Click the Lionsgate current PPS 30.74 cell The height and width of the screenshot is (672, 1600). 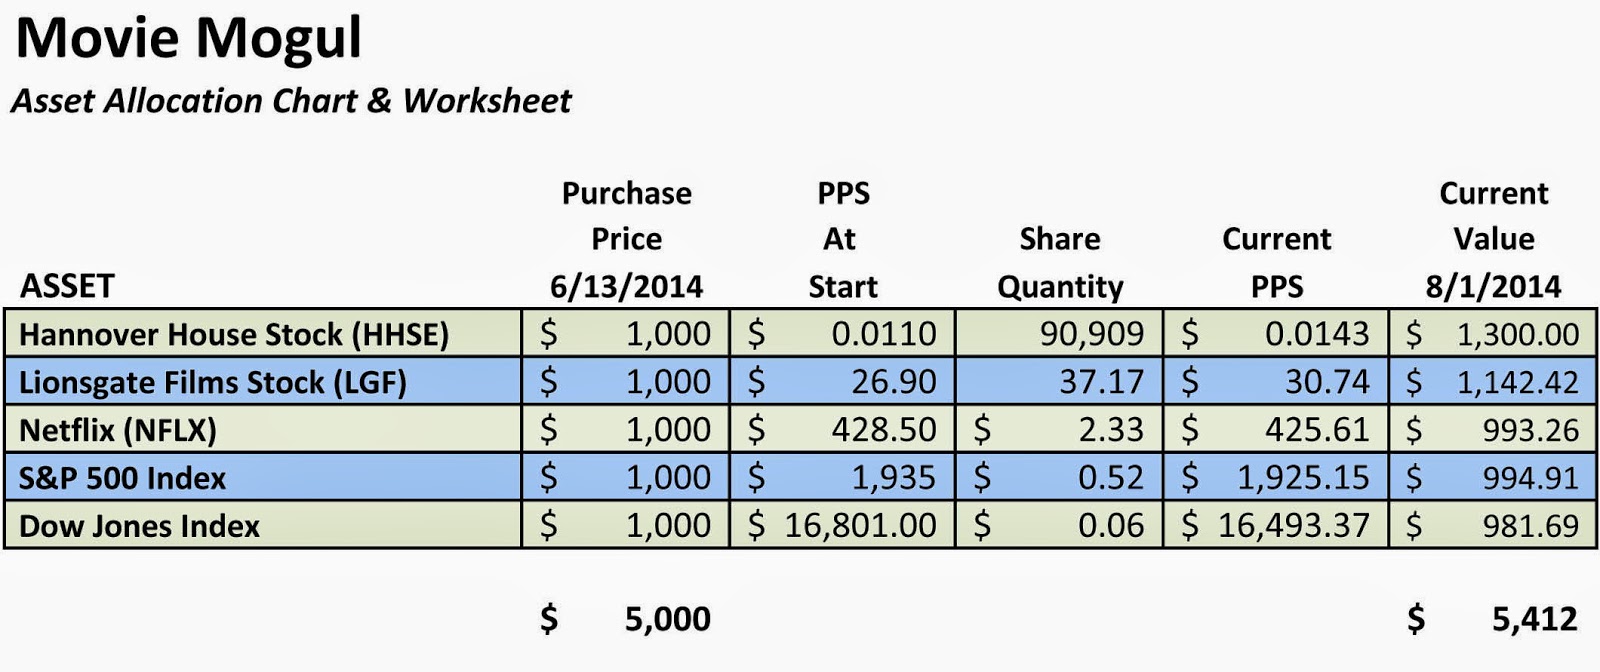point(1276,381)
